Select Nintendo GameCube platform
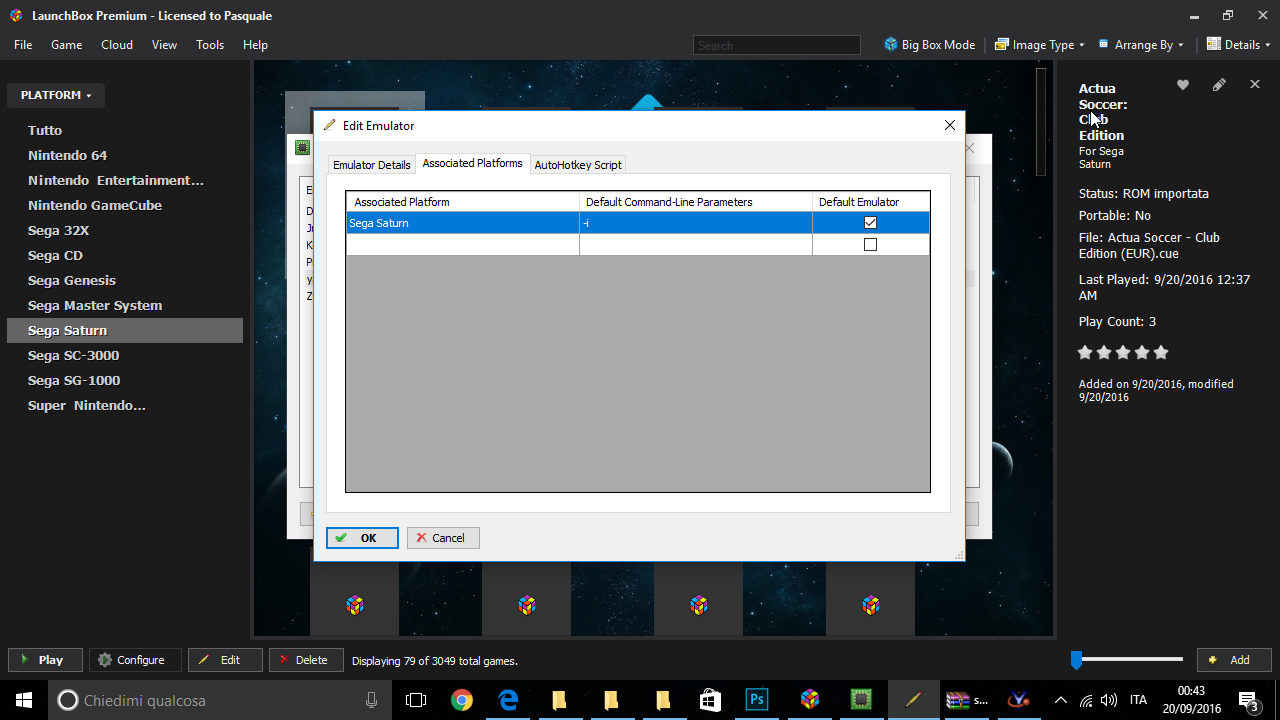This screenshot has width=1280, height=720. point(125,205)
